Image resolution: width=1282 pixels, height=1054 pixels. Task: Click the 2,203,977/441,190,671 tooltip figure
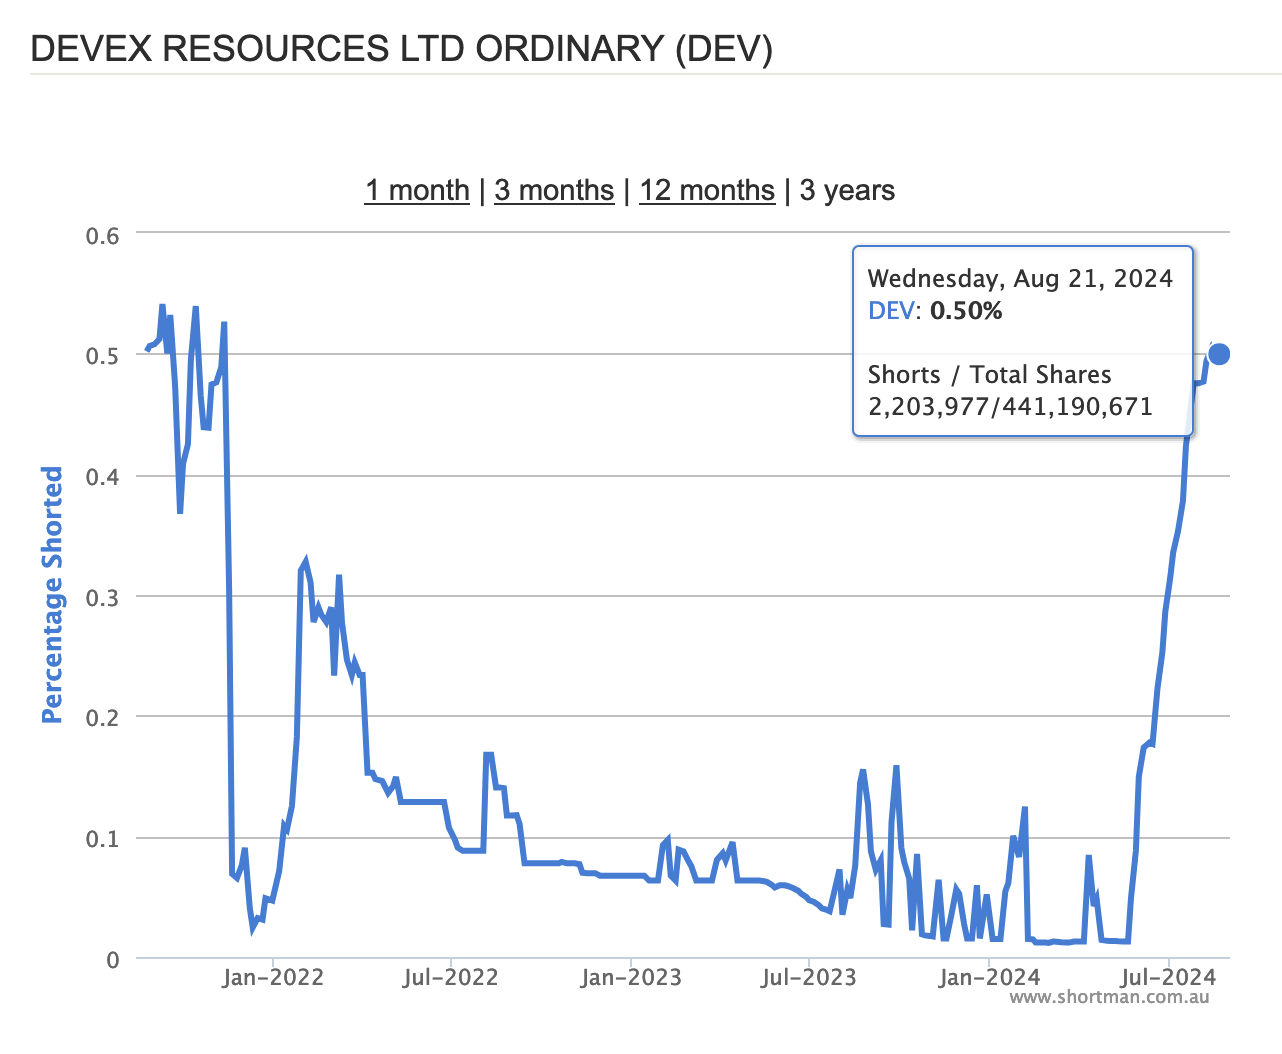pos(1010,407)
